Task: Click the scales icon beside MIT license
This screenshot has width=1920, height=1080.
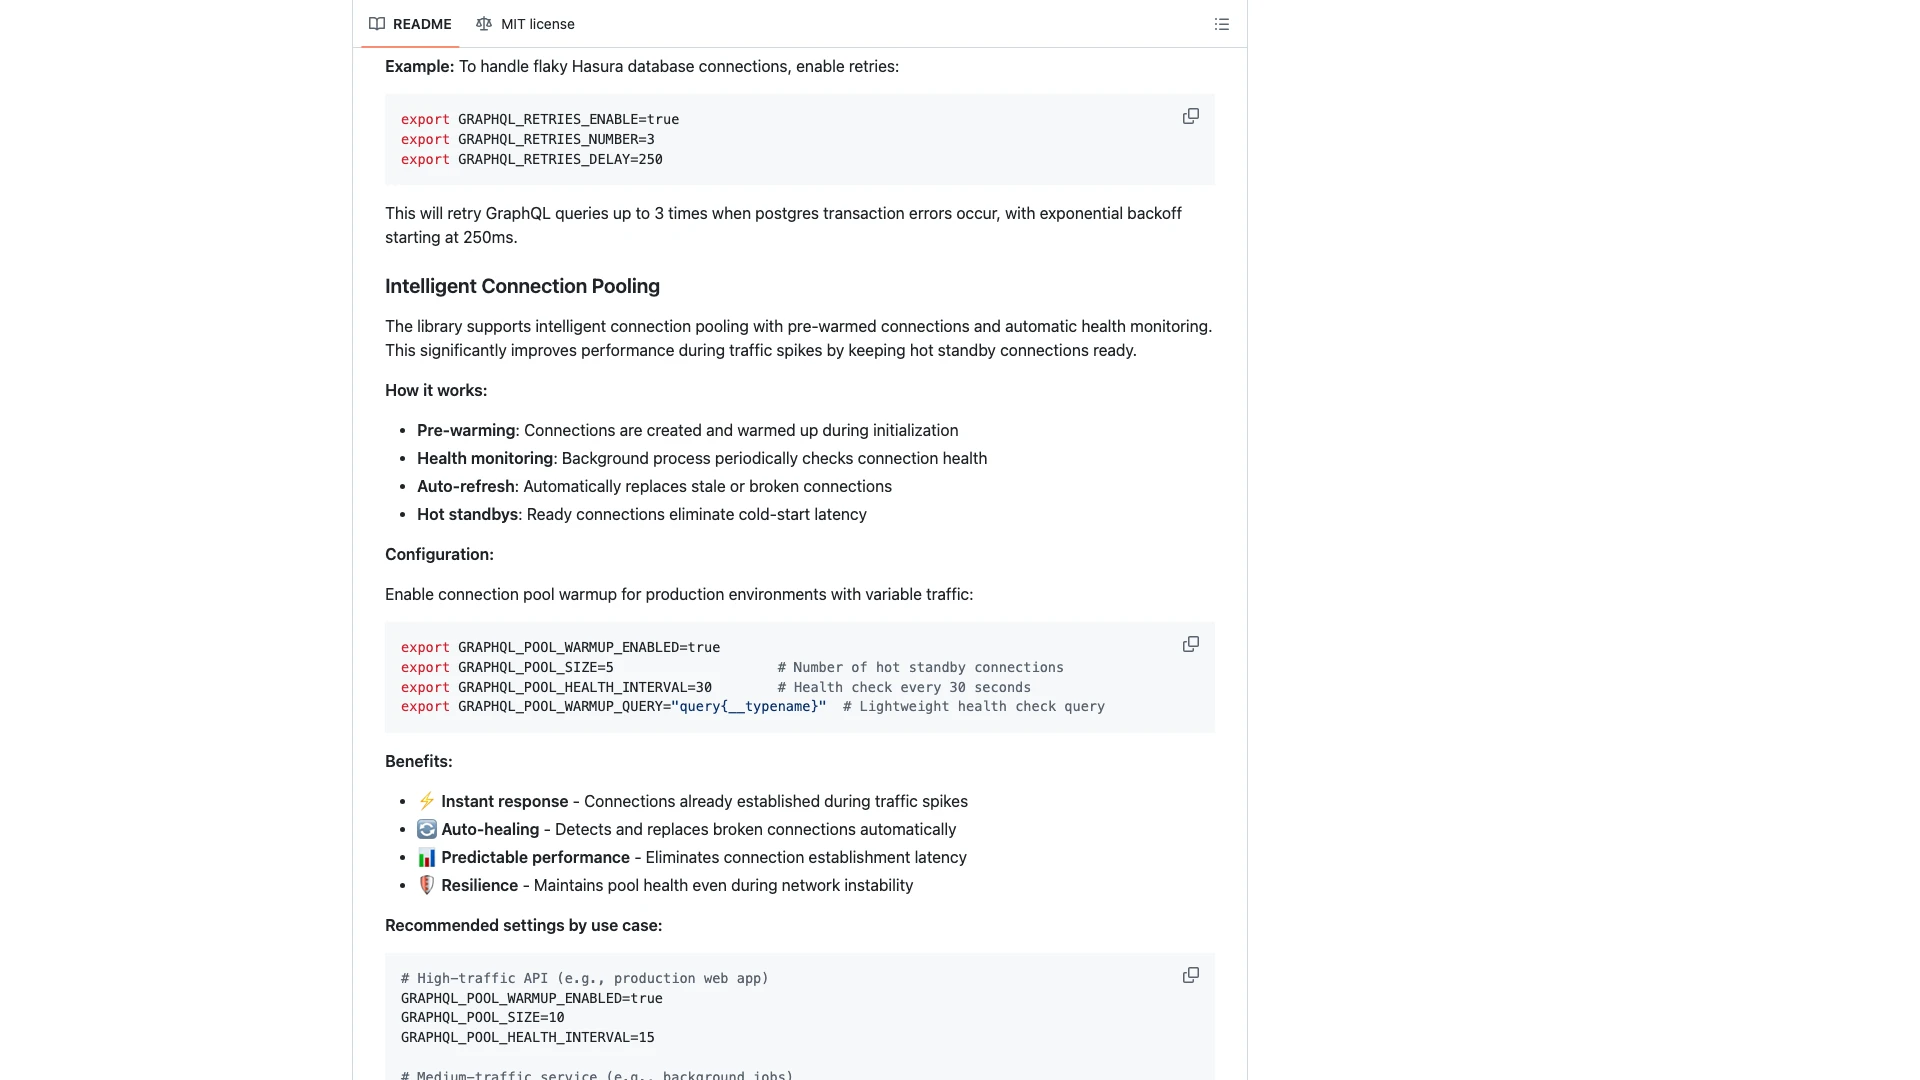Action: point(484,24)
